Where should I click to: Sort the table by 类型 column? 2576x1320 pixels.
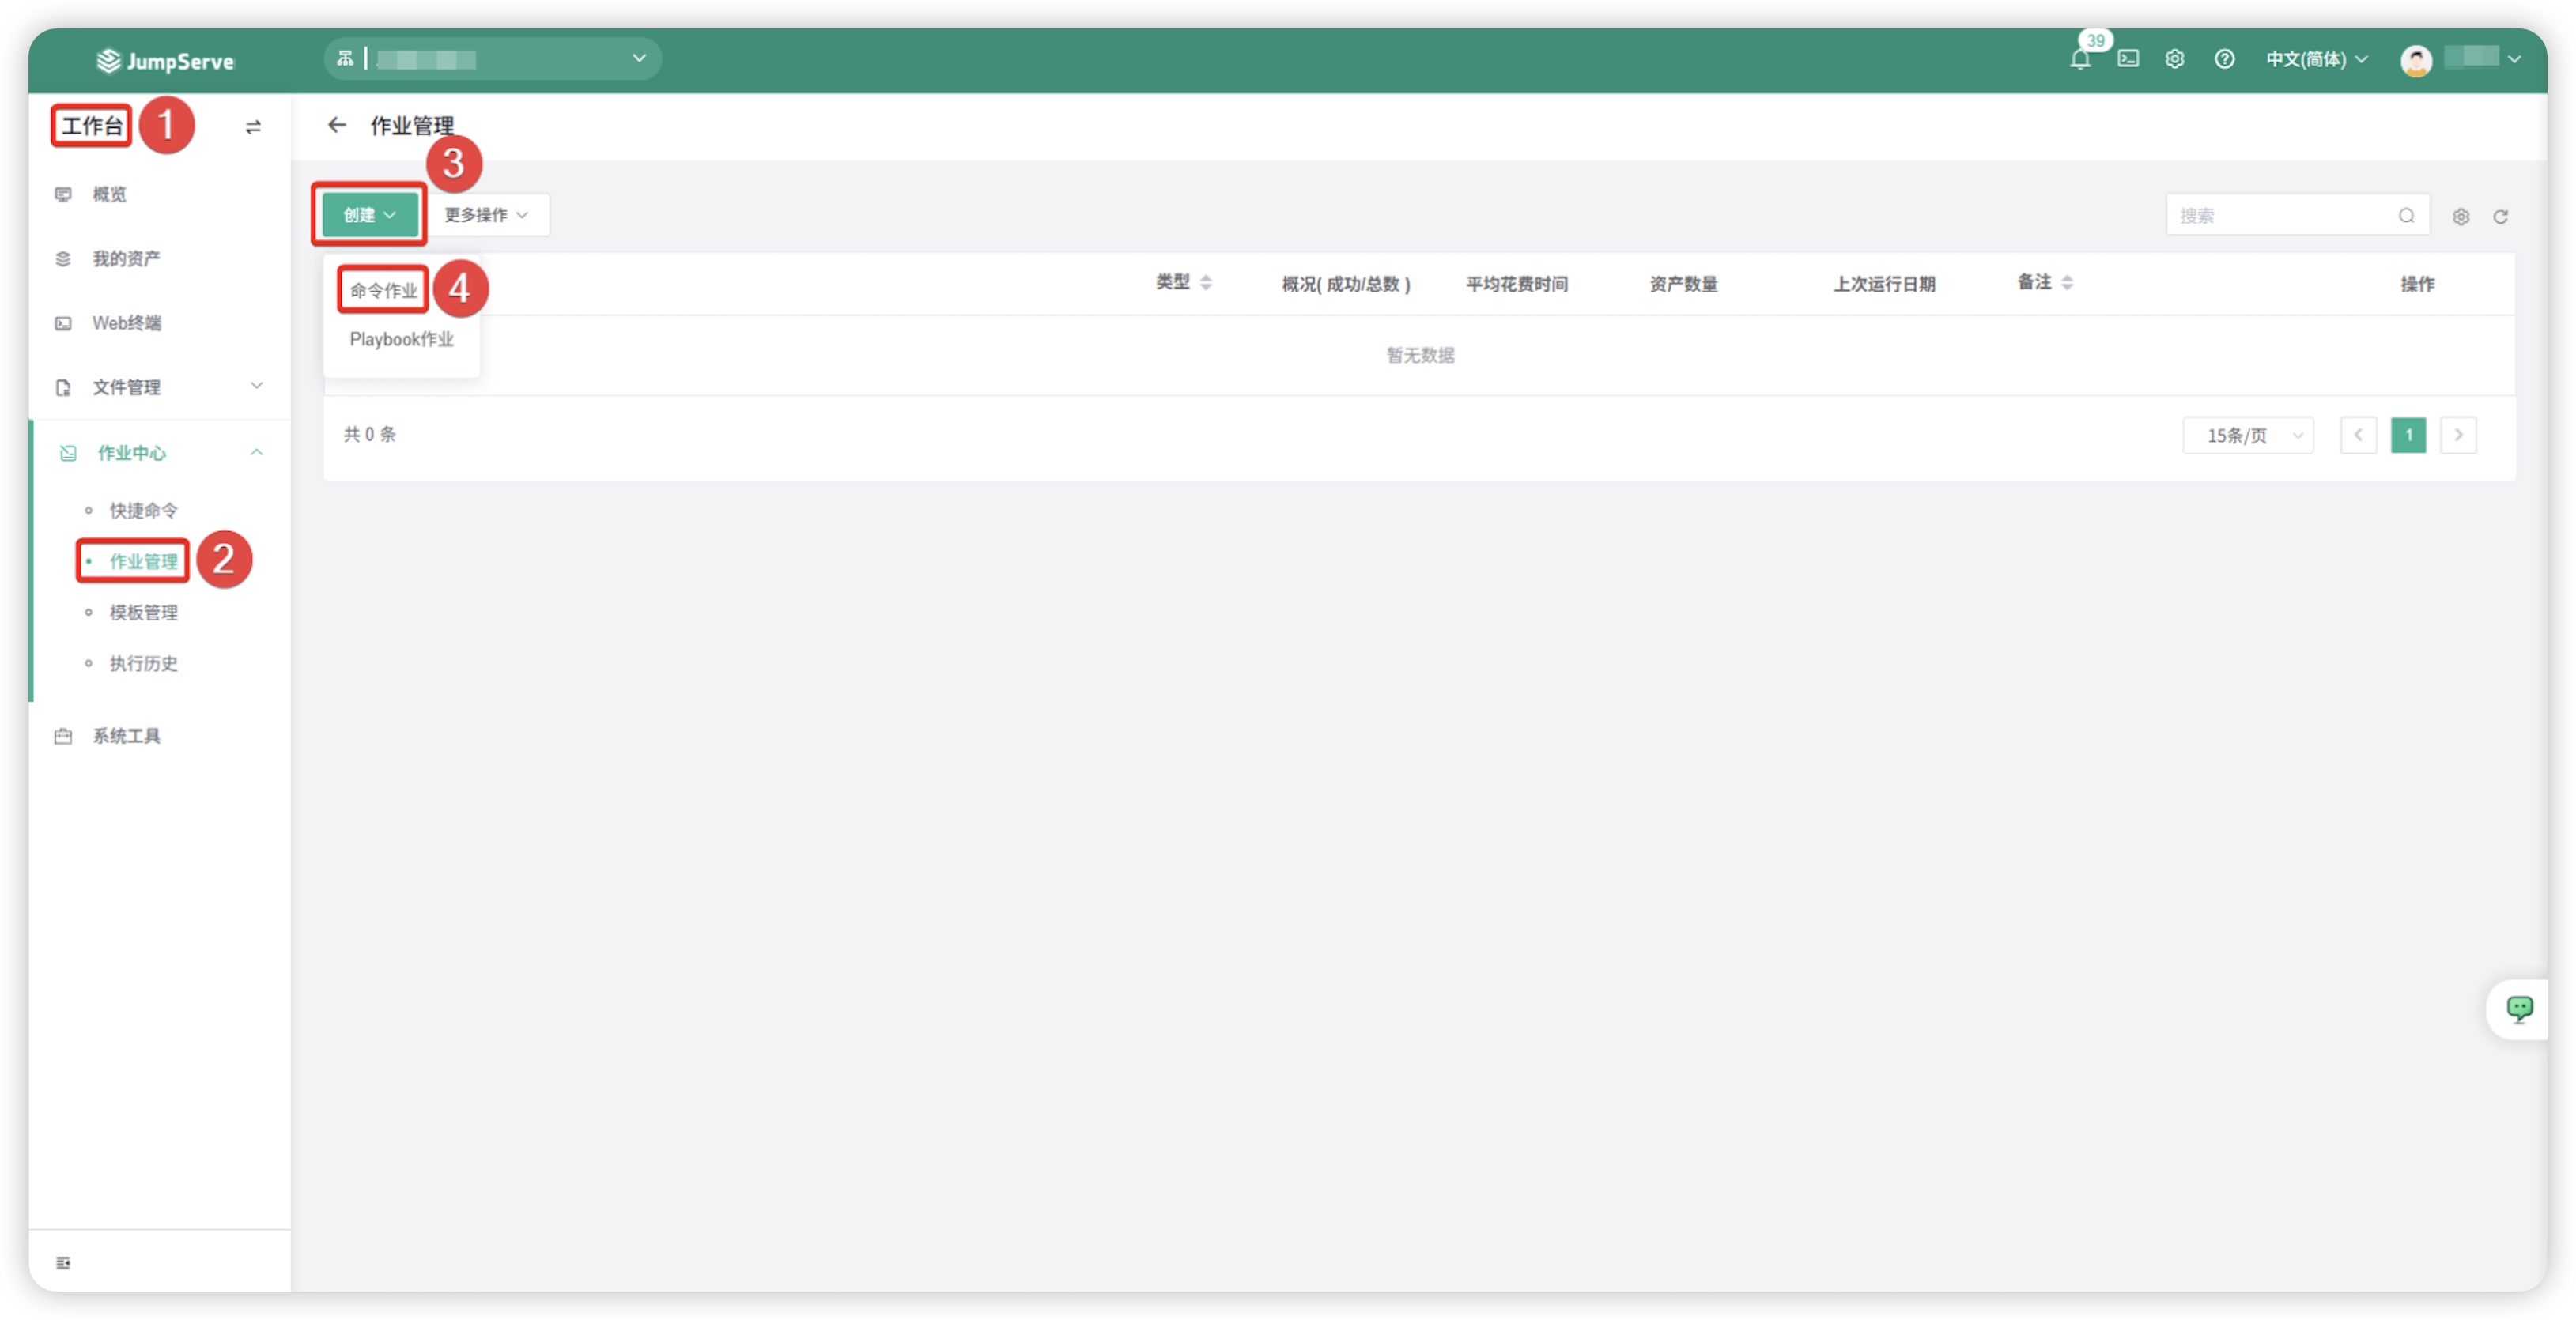(x=1205, y=283)
